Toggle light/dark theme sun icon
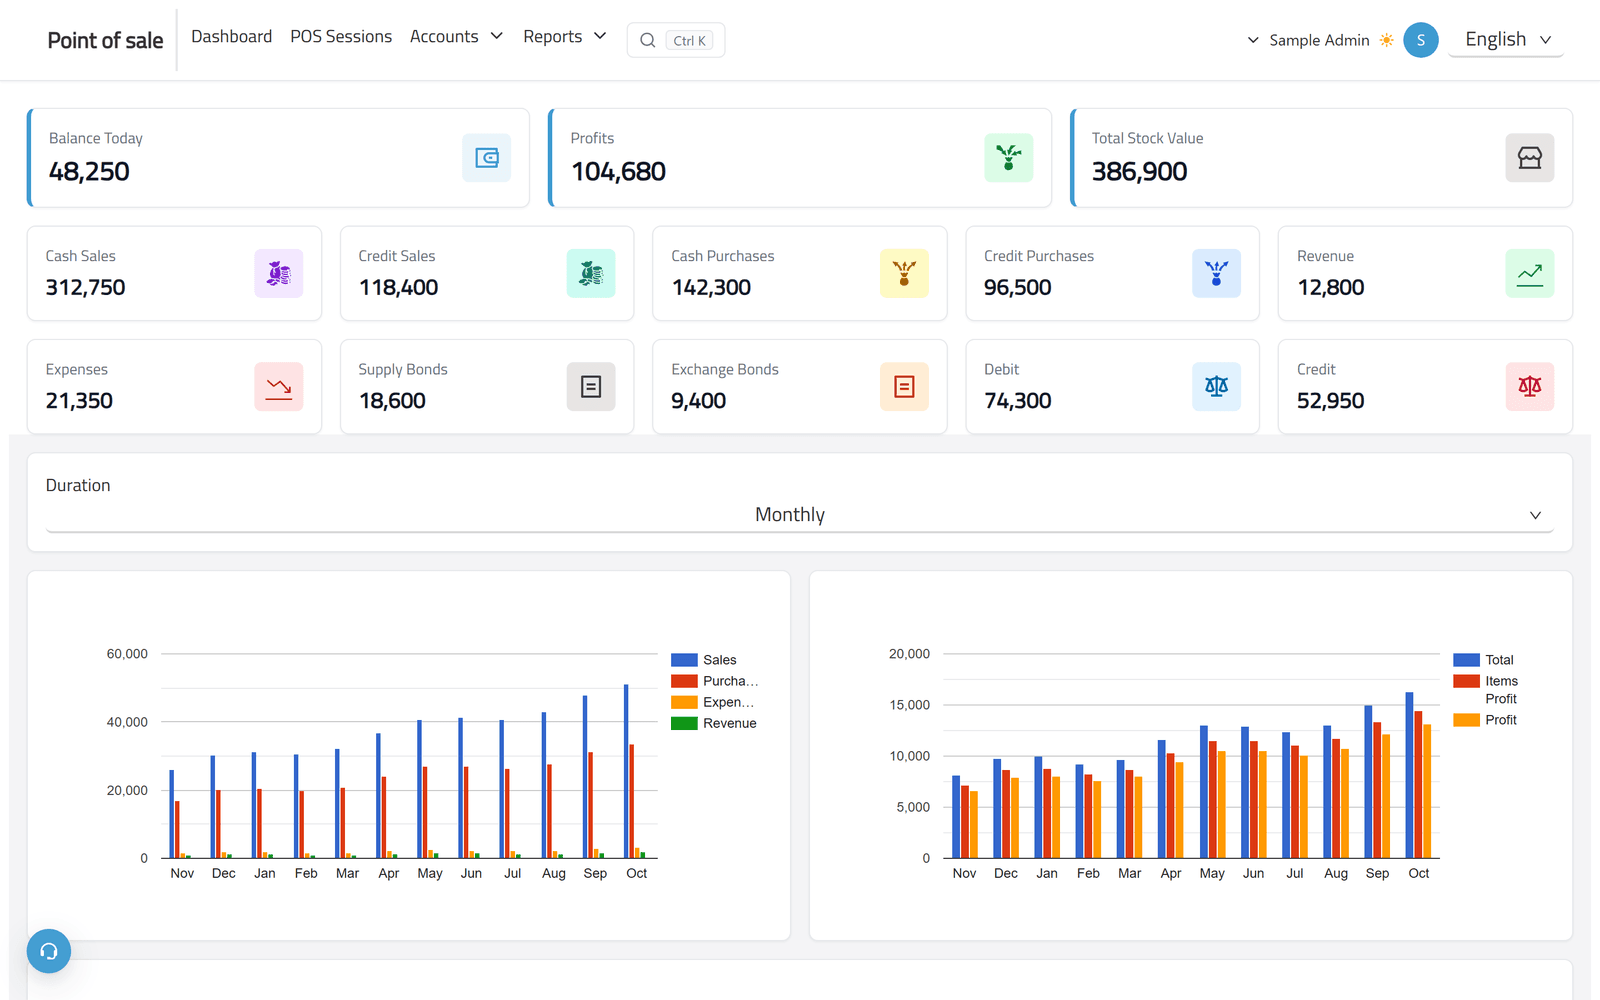Screen dimensions: 1600x1000 [x=1386, y=40]
